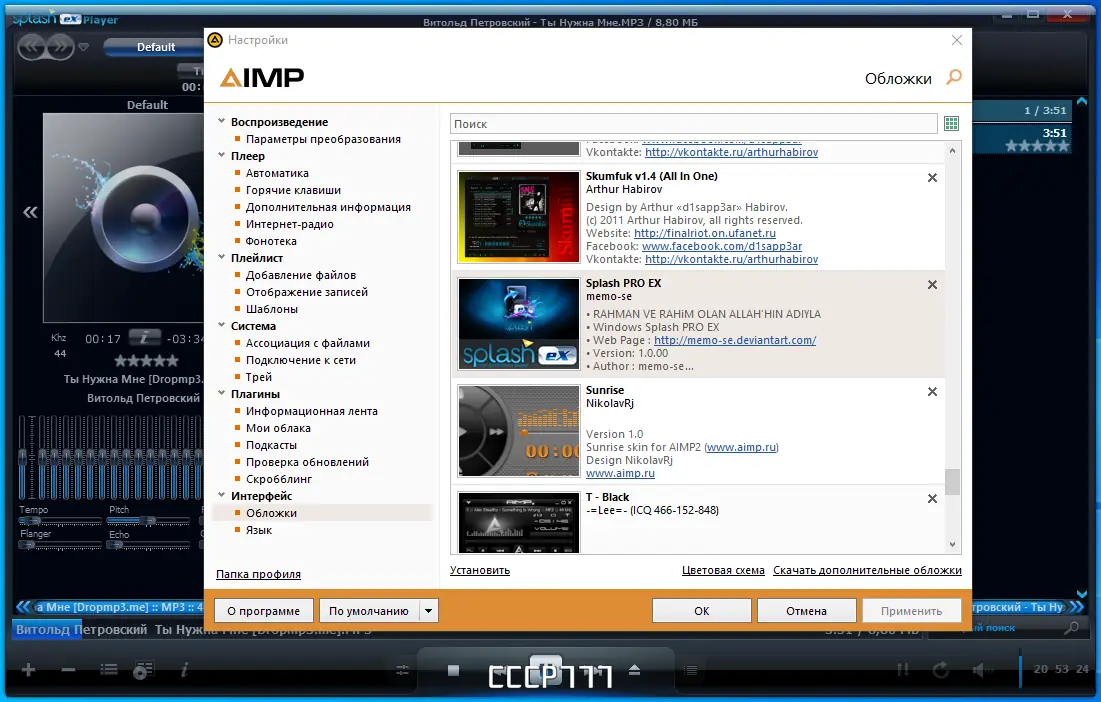Toggle repeat mode circular arrow
Viewport: 1101px width, 702px height.
pyautogui.click(x=941, y=670)
